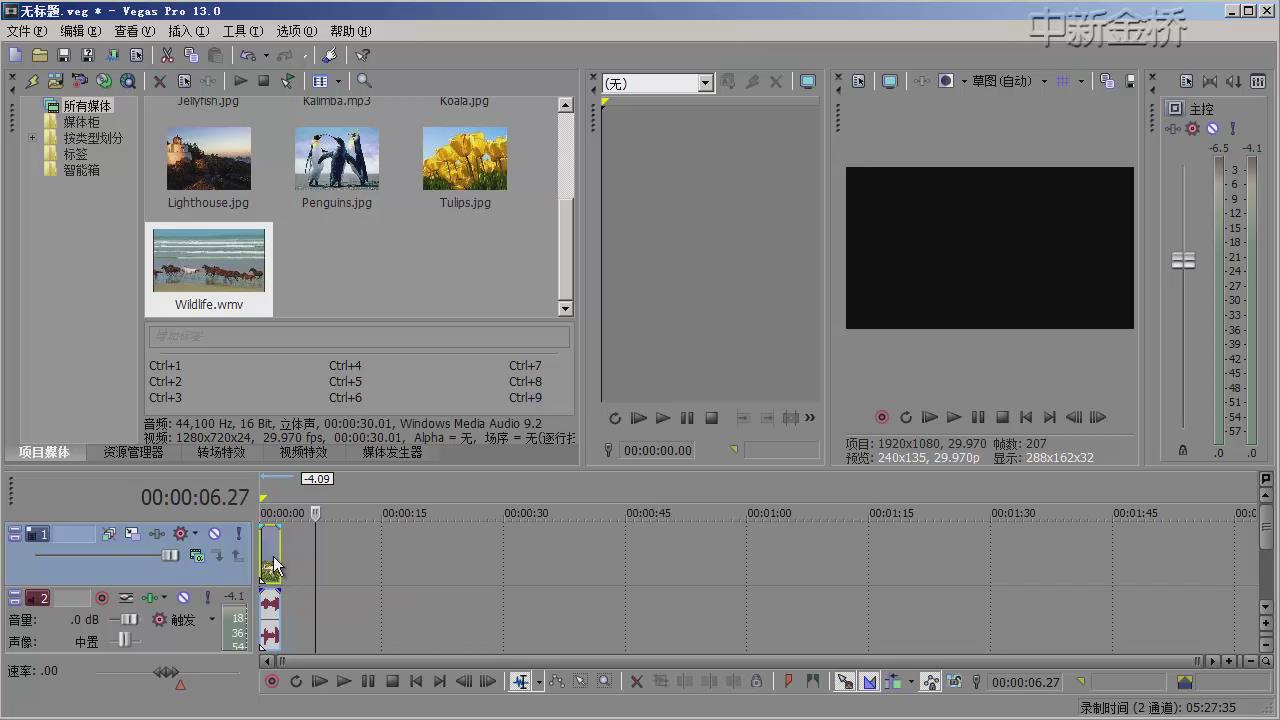The width and height of the screenshot is (1280, 720).
Task: Click the Split Screen View icon in preview
Action: tap(945, 82)
